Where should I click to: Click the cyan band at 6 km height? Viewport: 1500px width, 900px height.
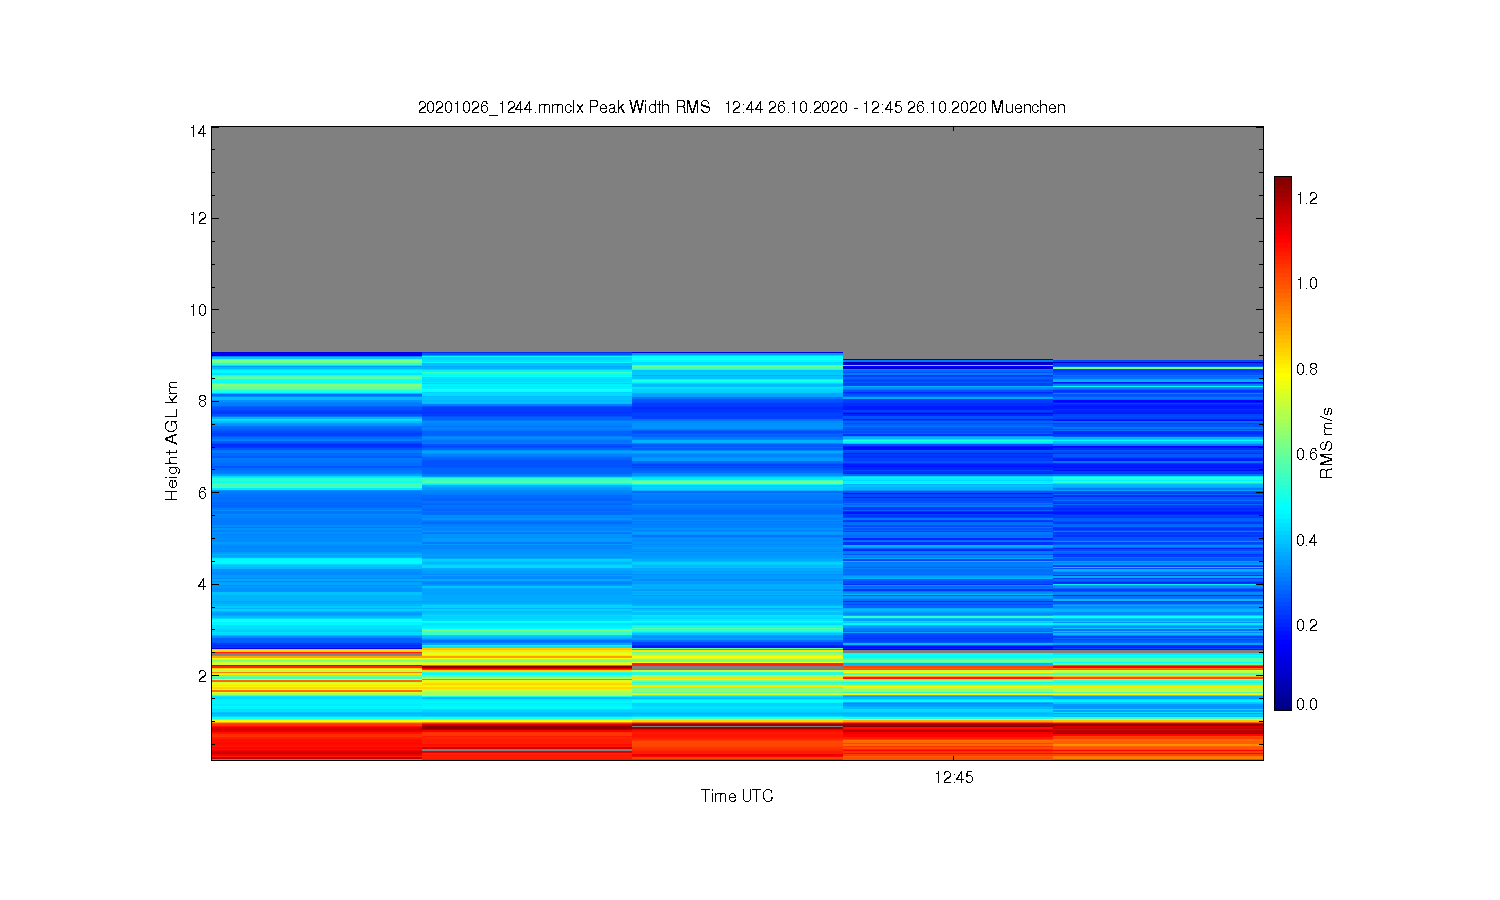pos(737,482)
